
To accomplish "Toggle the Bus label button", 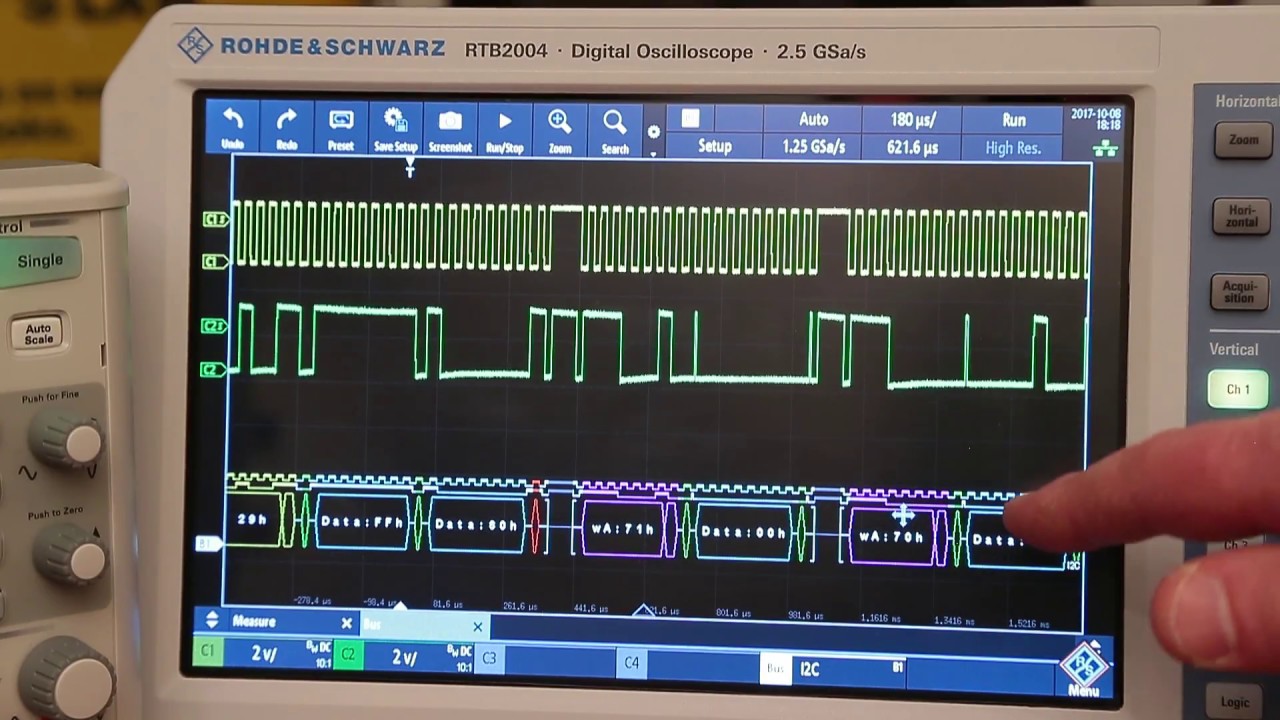I will (775, 668).
